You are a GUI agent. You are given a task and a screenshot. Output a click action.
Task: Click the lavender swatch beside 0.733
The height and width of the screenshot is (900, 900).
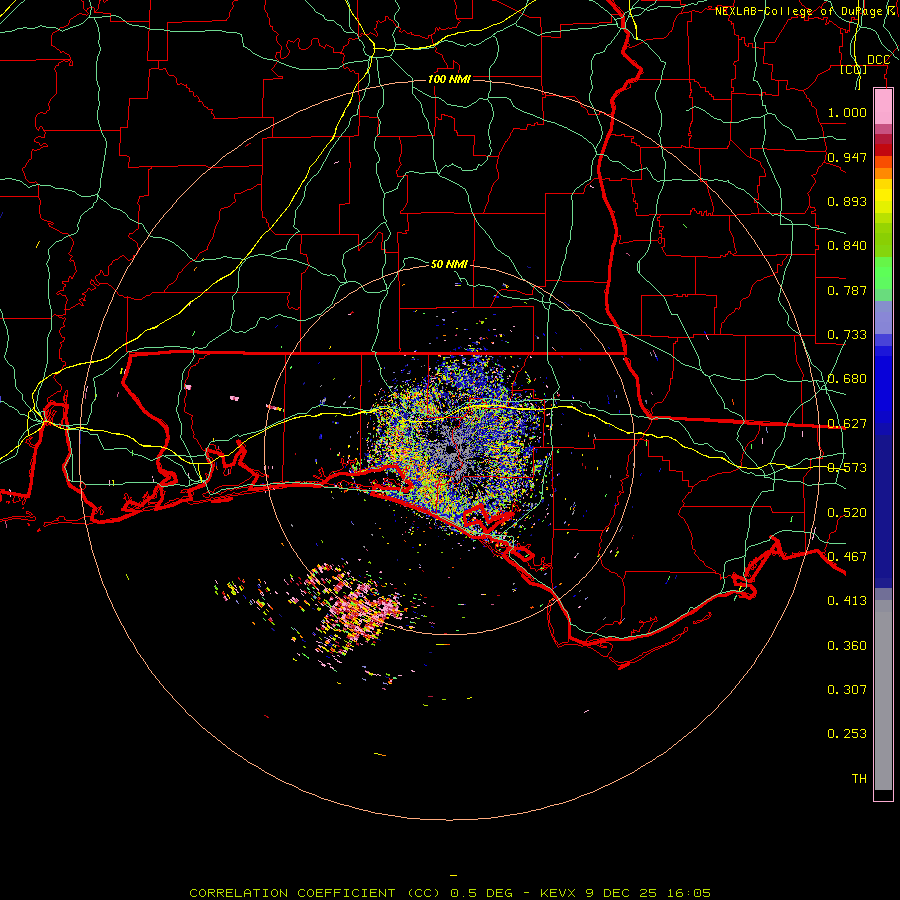pos(883,318)
